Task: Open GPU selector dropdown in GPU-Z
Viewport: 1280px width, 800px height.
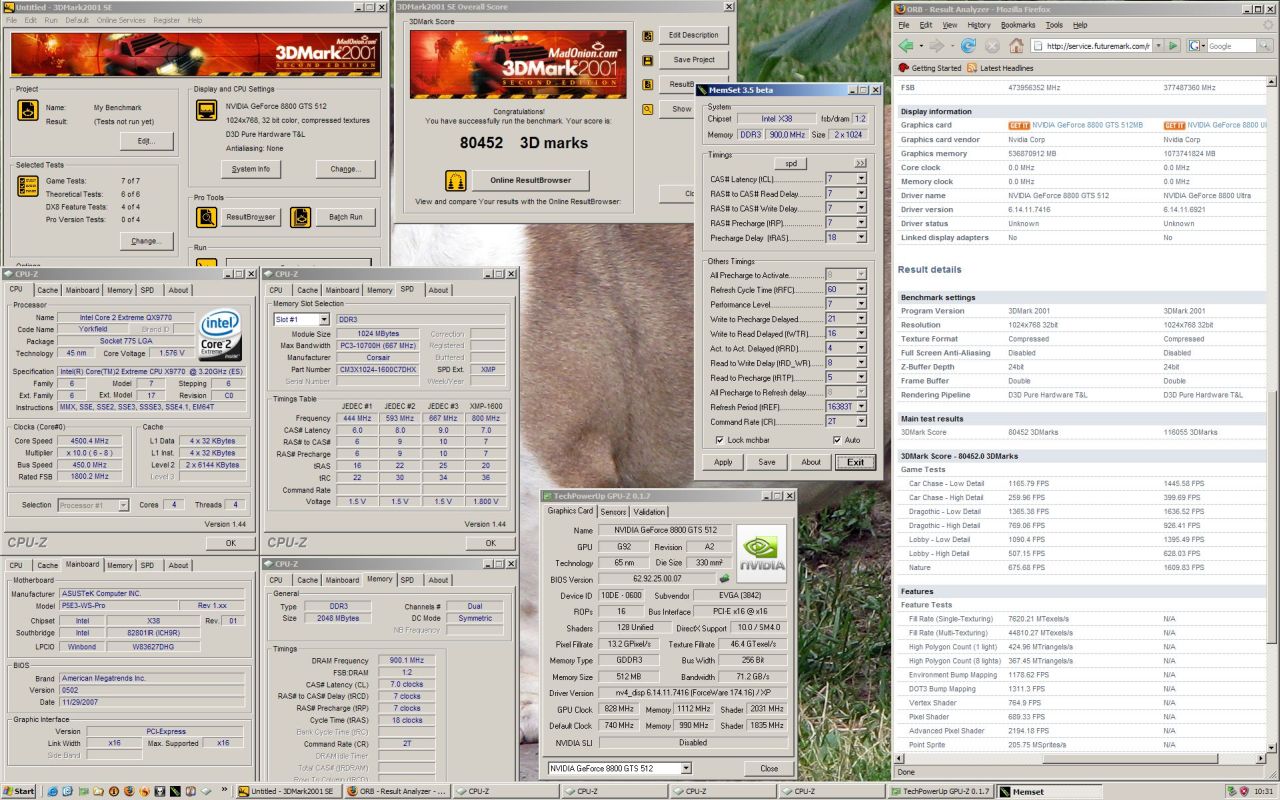Action: click(x=685, y=768)
